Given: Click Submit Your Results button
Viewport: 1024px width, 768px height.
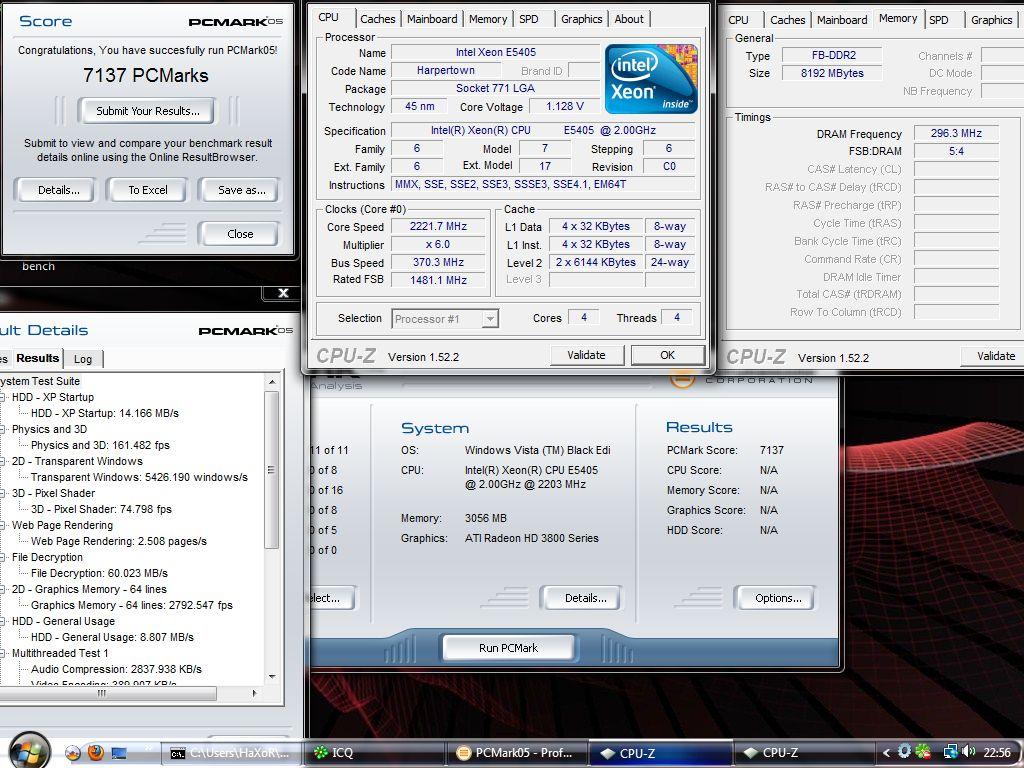Looking at the screenshot, I should point(148,111).
